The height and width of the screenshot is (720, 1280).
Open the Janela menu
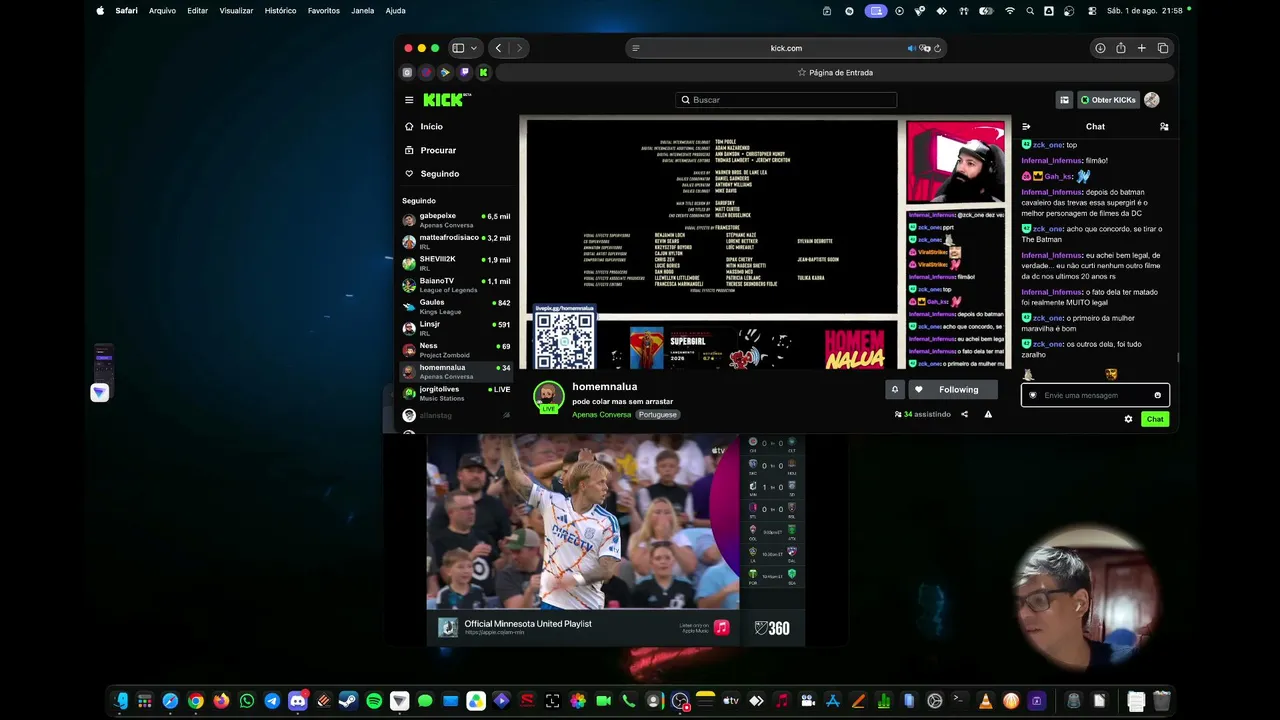pyautogui.click(x=363, y=11)
